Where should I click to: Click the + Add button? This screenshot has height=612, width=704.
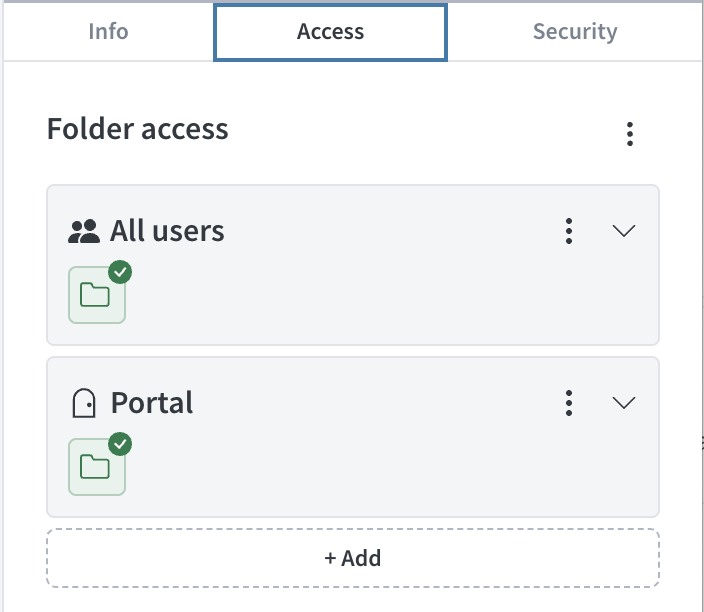coord(352,558)
